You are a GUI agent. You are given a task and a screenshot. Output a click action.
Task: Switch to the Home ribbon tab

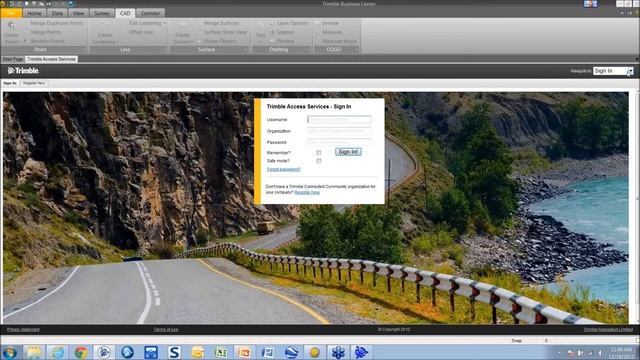(34, 13)
